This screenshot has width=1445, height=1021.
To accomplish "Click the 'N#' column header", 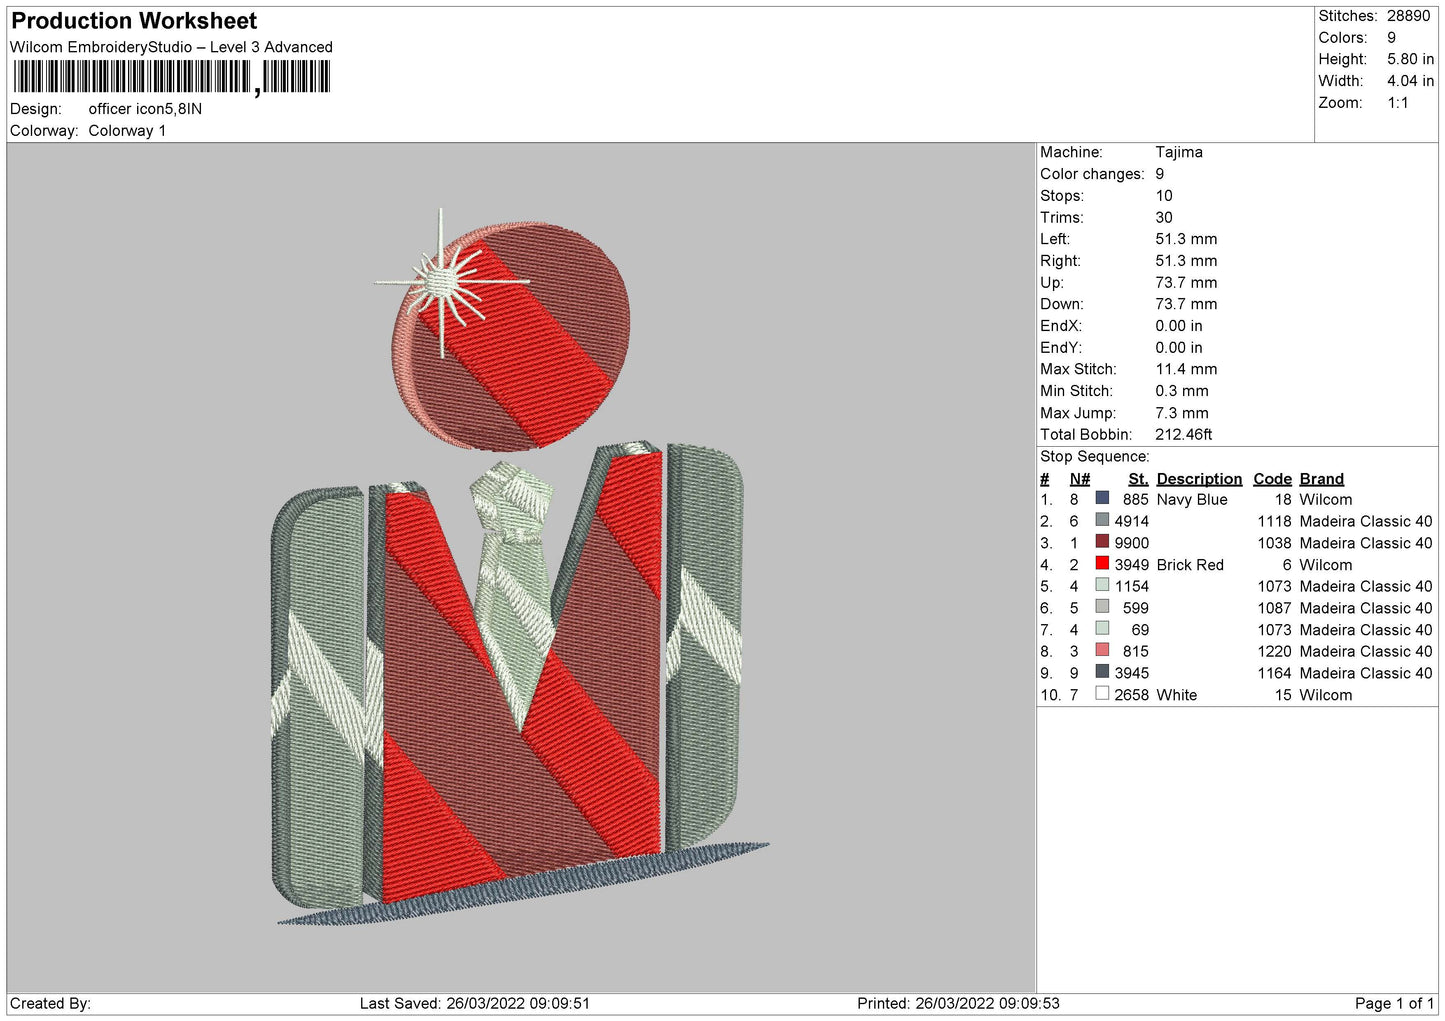I will (x=1079, y=479).
